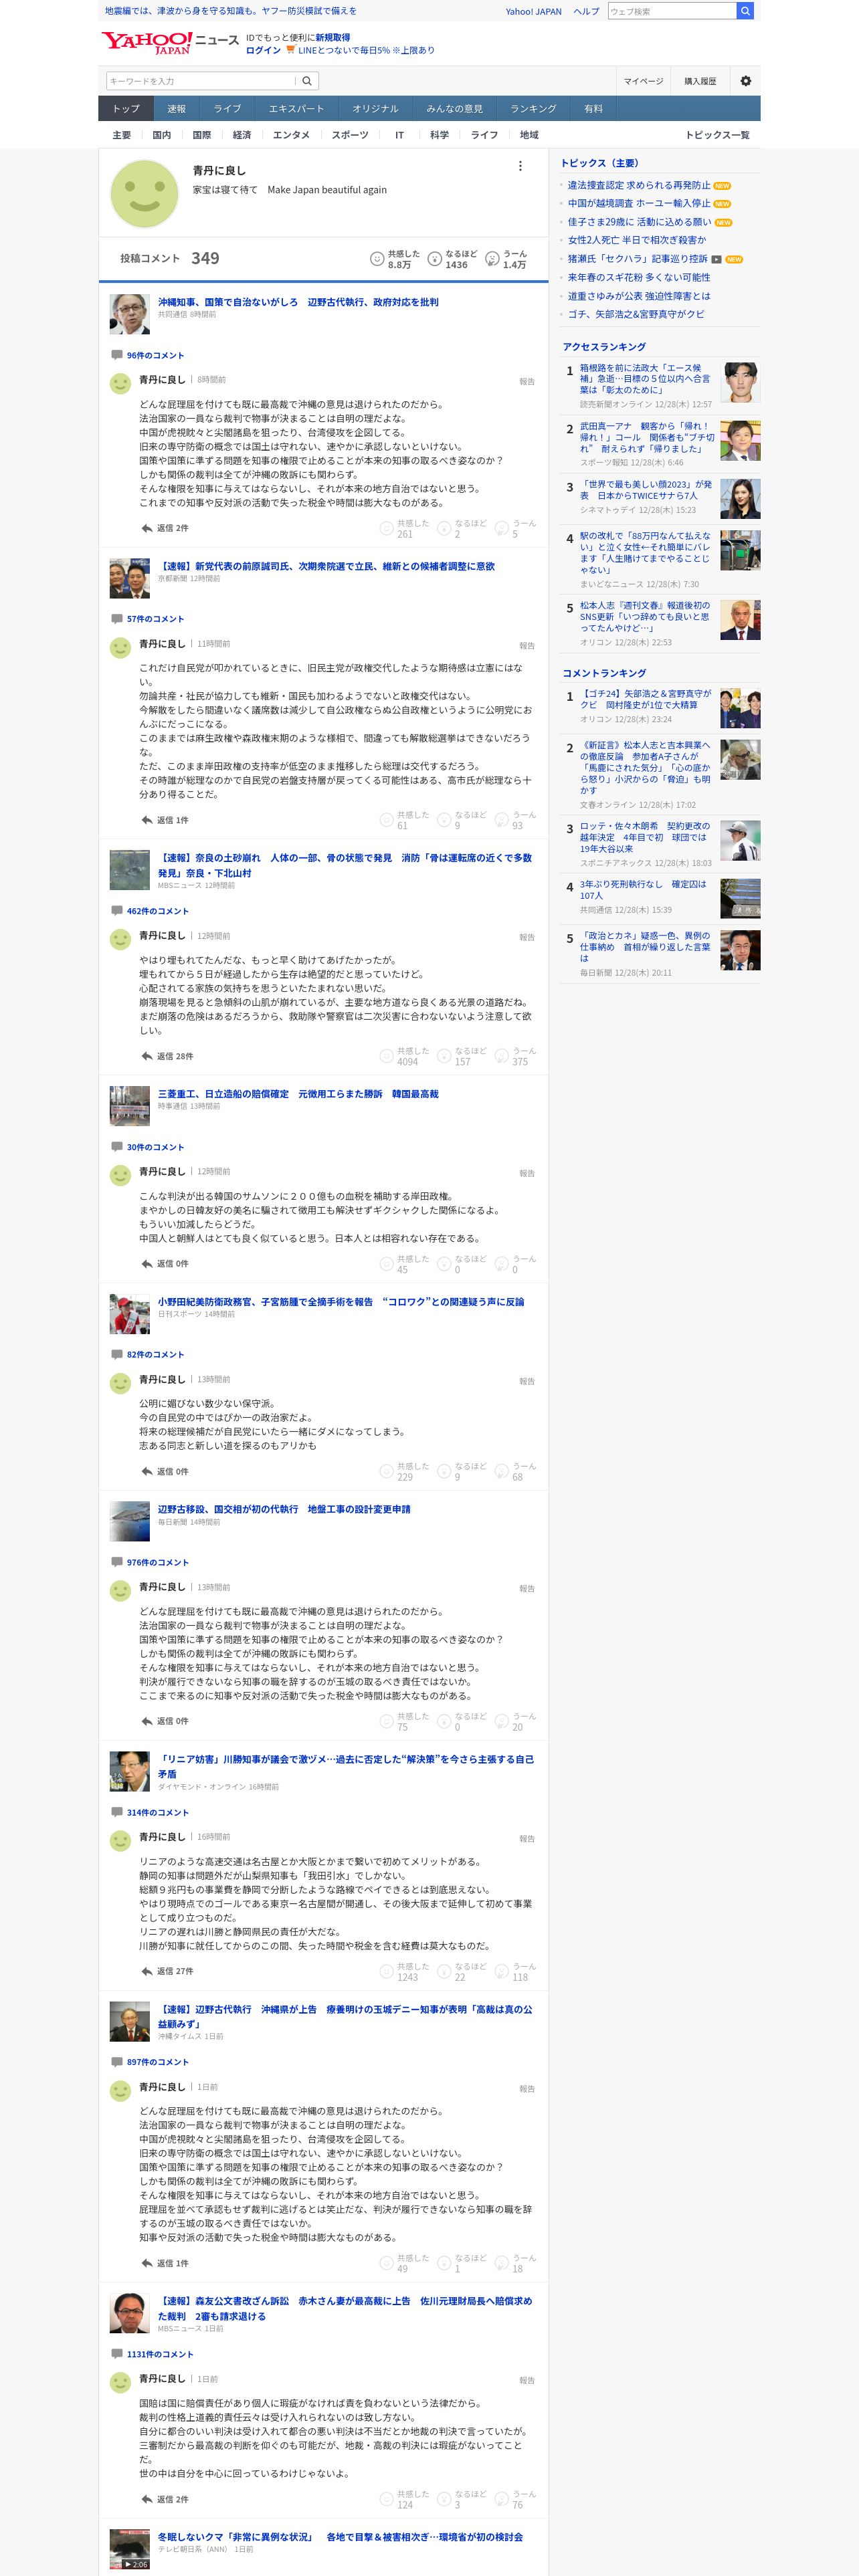The image size is (859, 2576).
Task: Open the ランキング tab
Action: [533, 109]
